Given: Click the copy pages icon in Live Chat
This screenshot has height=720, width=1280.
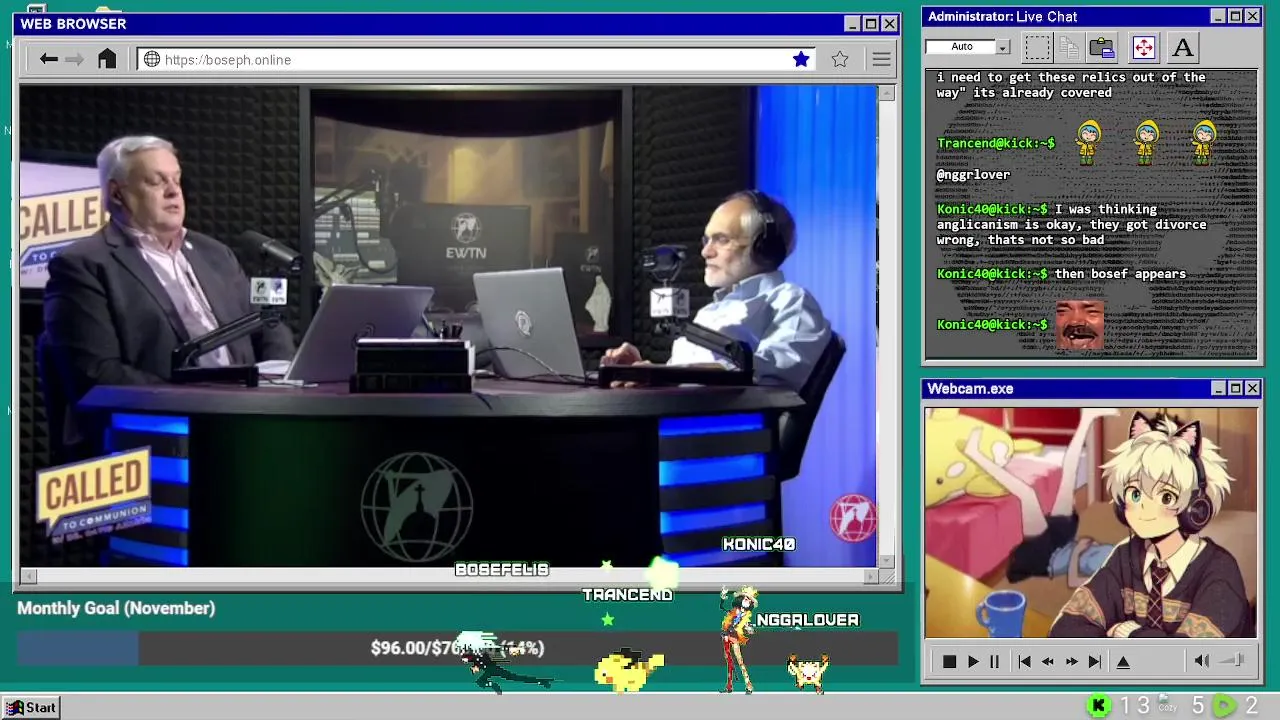Looking at the screenshot, I should 1069,47.
